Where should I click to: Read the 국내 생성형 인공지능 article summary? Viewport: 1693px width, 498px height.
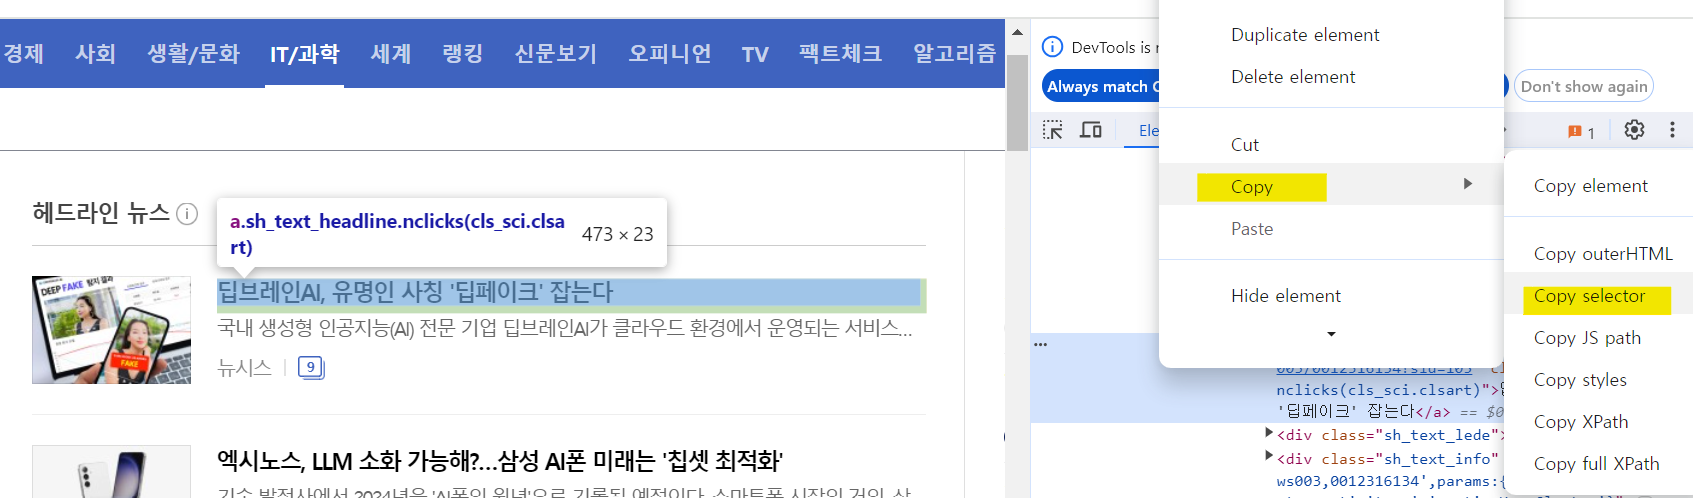click(x=565, y=328)
